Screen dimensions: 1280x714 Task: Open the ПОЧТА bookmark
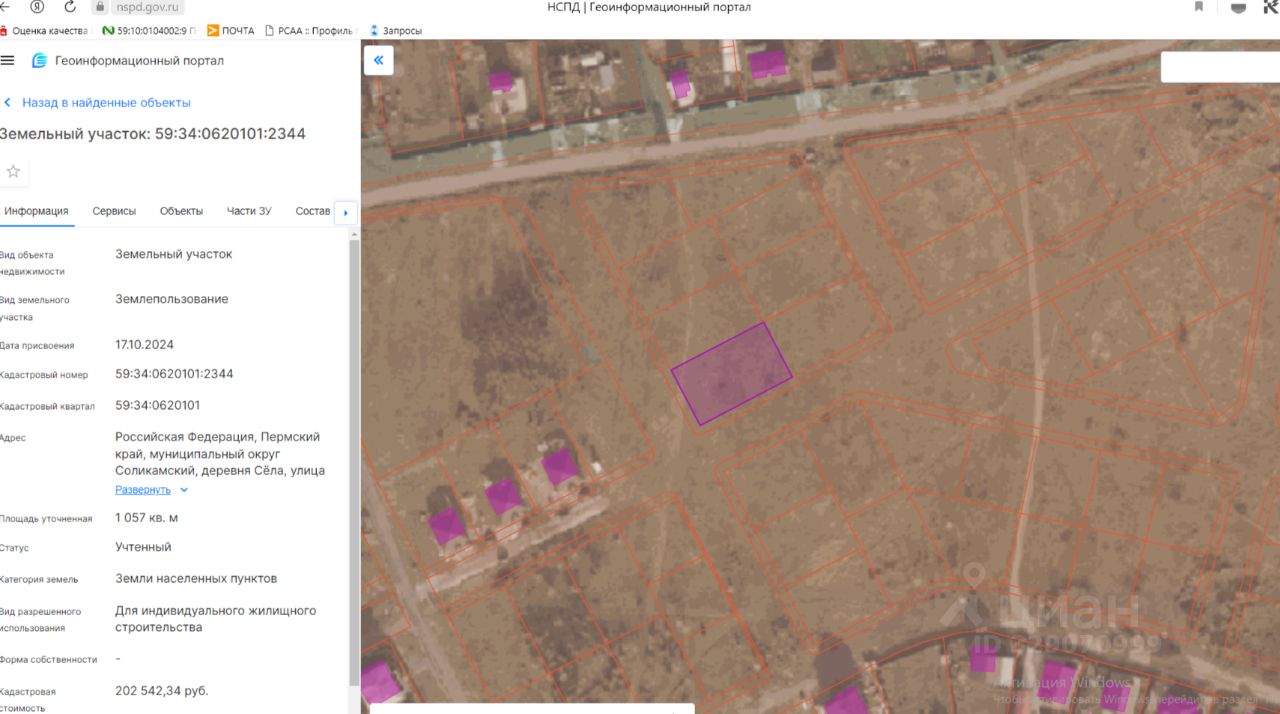tap(230, 31)
